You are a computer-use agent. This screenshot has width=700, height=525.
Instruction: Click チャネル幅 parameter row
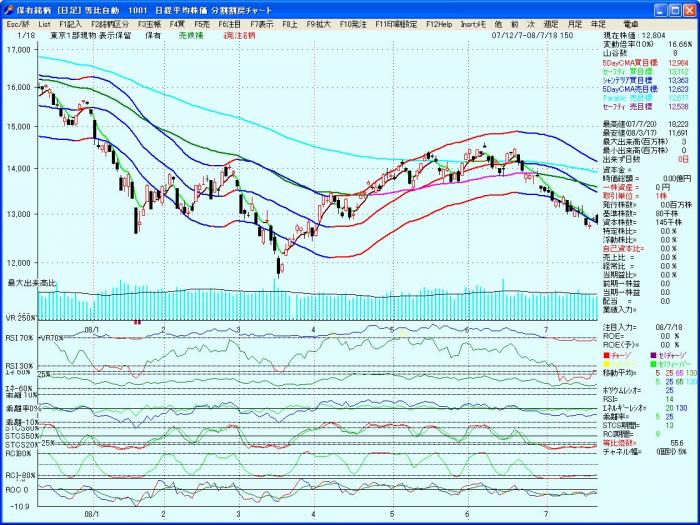646,452
